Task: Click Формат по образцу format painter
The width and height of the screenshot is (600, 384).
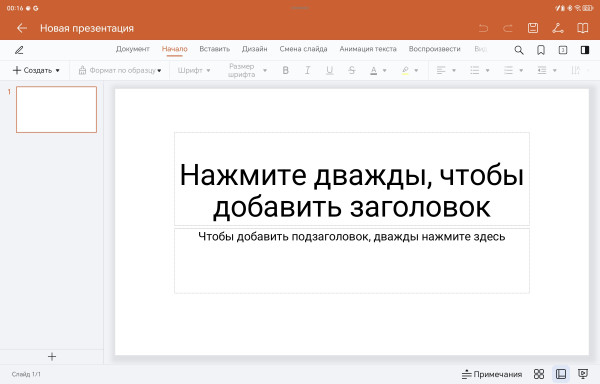Action: point(120,70)
